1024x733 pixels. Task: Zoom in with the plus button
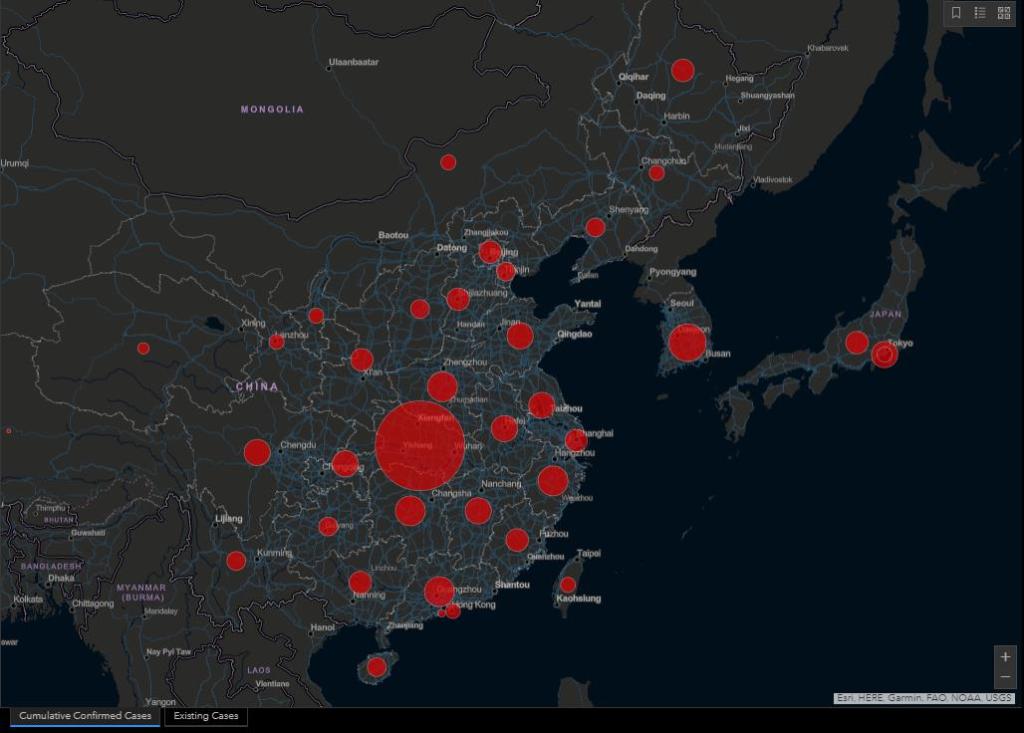tap(1005, 657)
